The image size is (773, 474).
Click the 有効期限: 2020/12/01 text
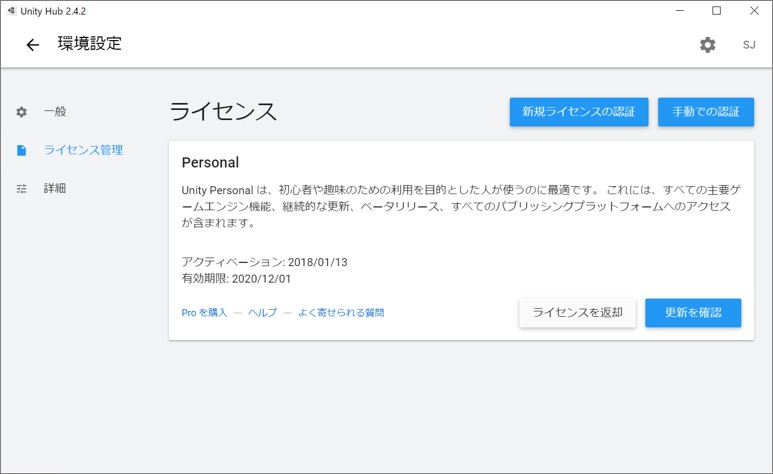(237, 279)
